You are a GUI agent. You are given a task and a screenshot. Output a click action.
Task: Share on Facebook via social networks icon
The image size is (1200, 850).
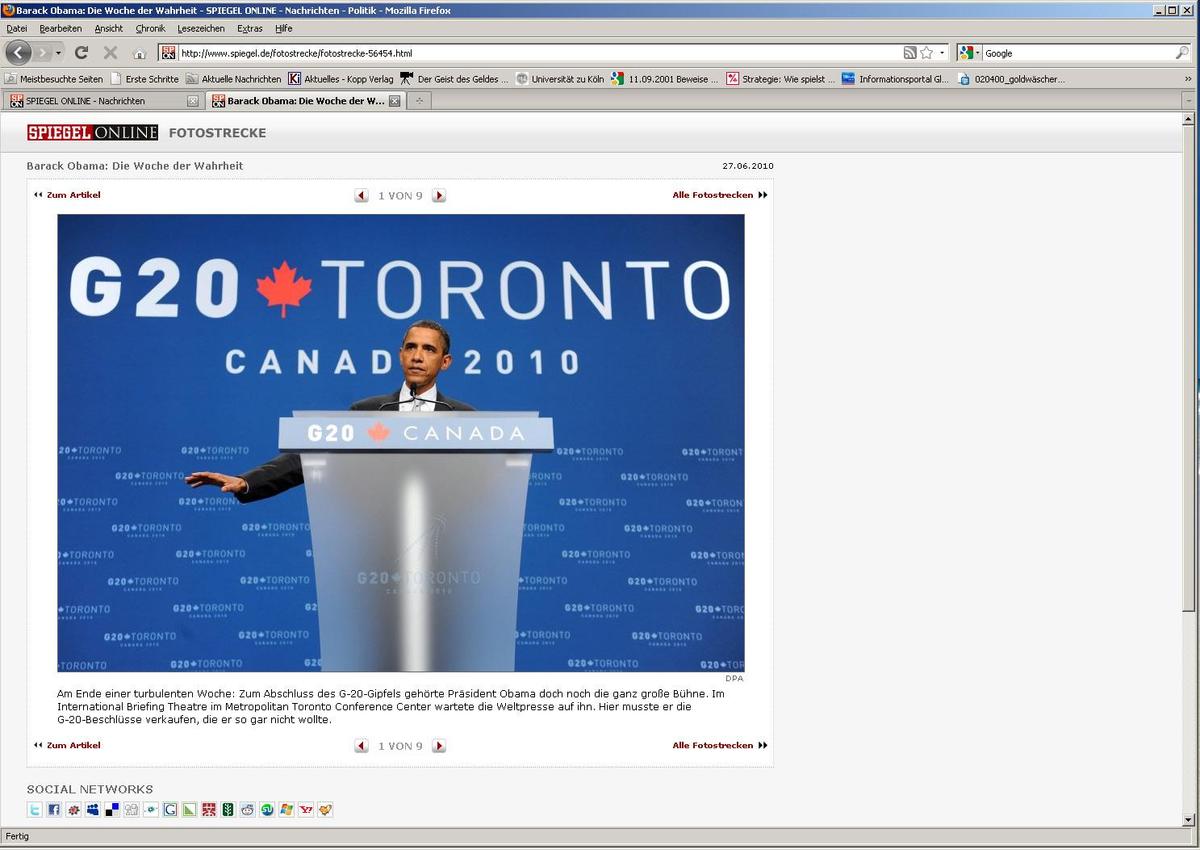click(54, 810)
